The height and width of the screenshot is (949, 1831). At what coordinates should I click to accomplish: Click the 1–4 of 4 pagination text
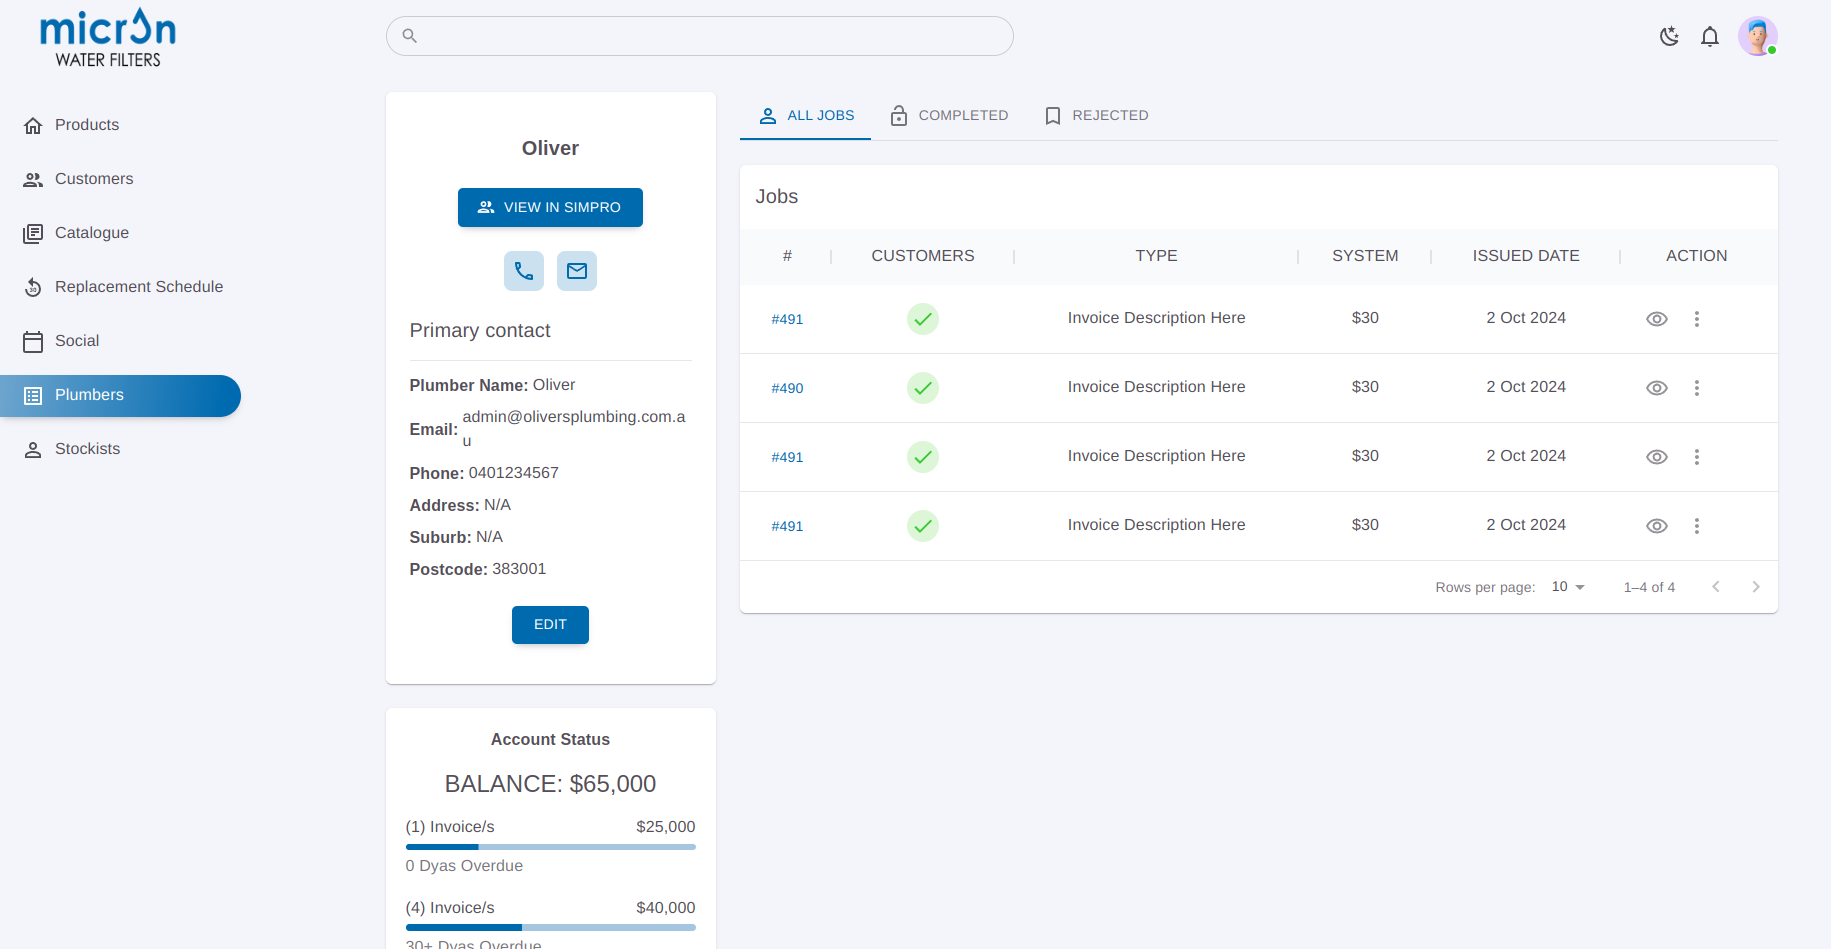pos(1649,587)
